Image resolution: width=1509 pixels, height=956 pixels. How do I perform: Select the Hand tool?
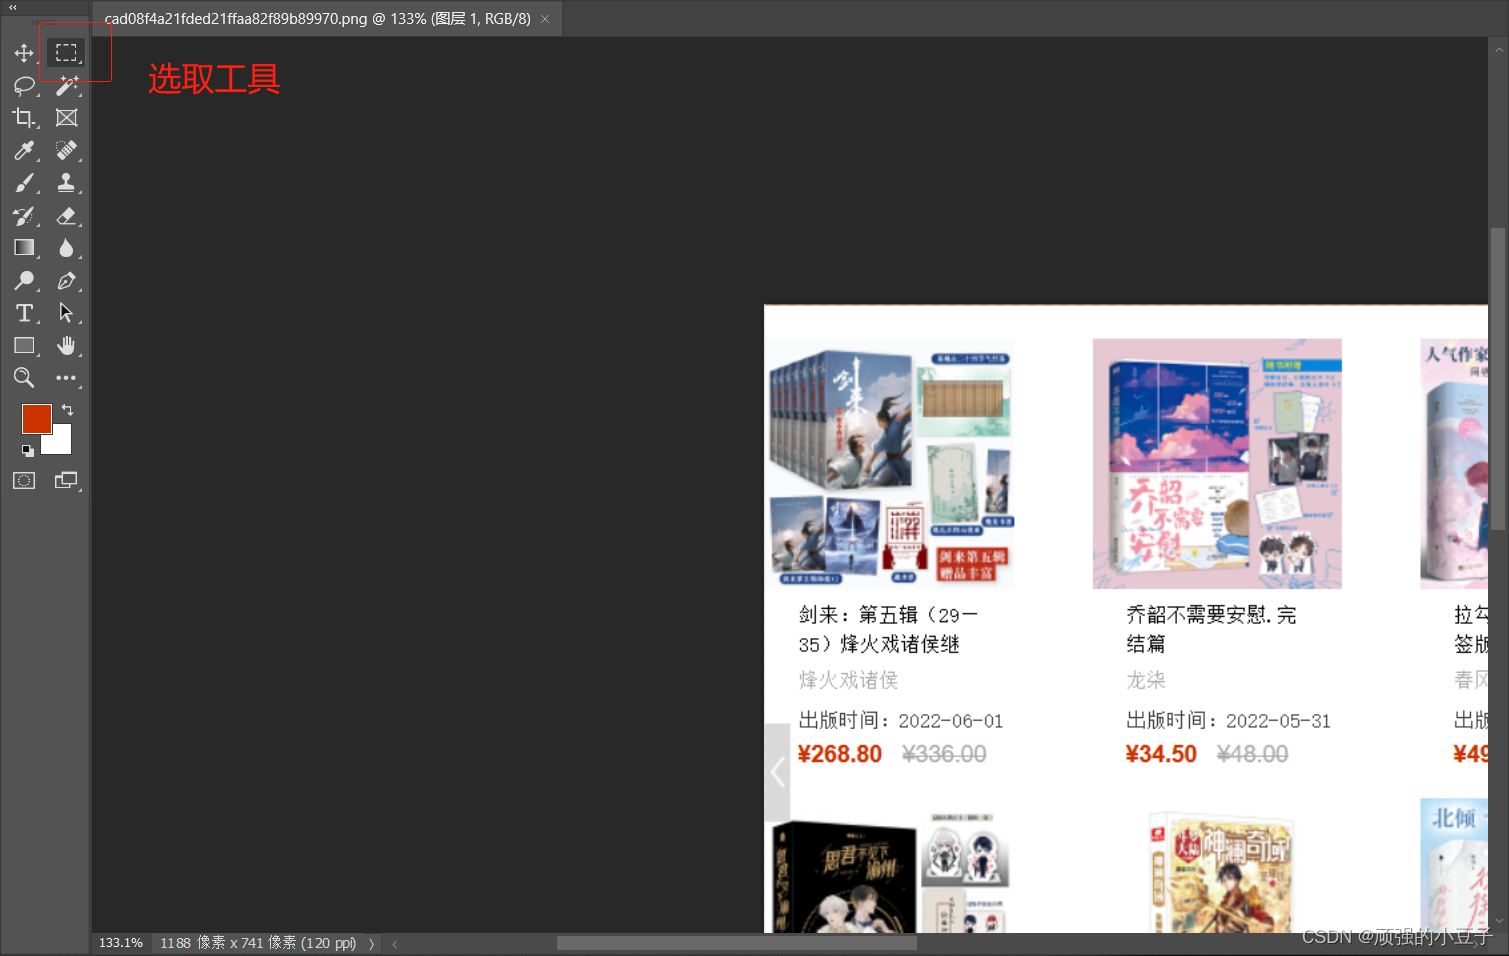pos(66,346)
